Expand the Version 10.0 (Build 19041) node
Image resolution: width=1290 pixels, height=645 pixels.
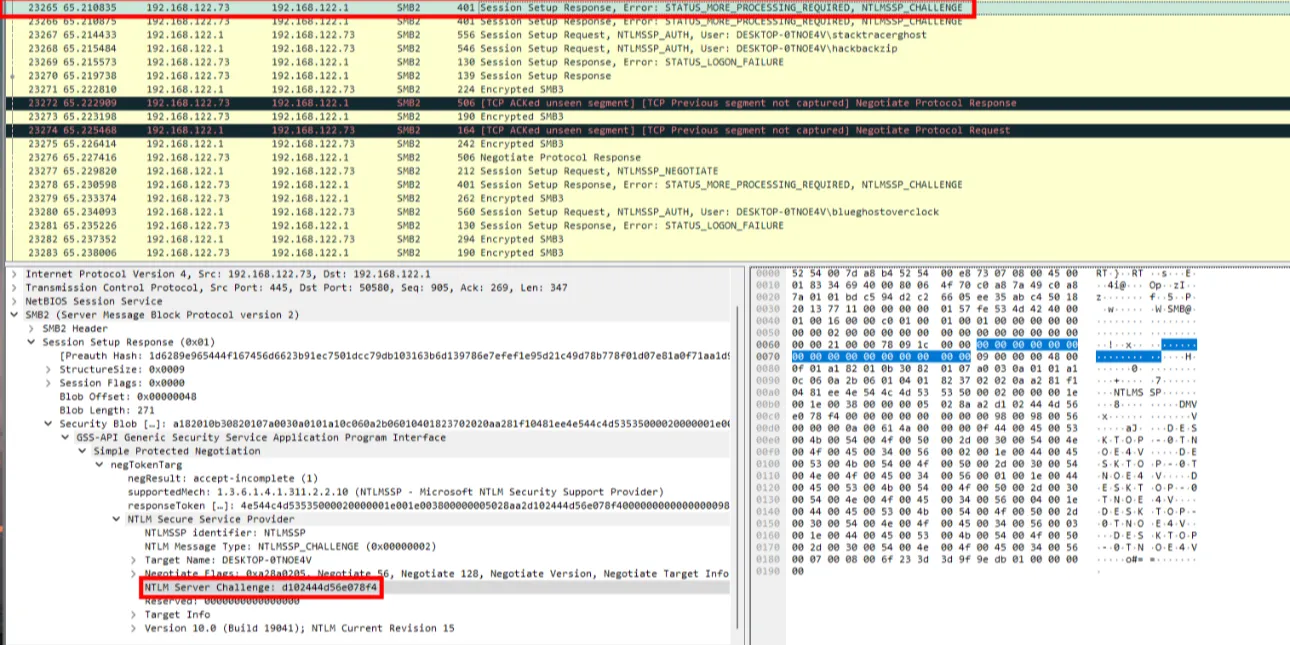pos(135,628)
